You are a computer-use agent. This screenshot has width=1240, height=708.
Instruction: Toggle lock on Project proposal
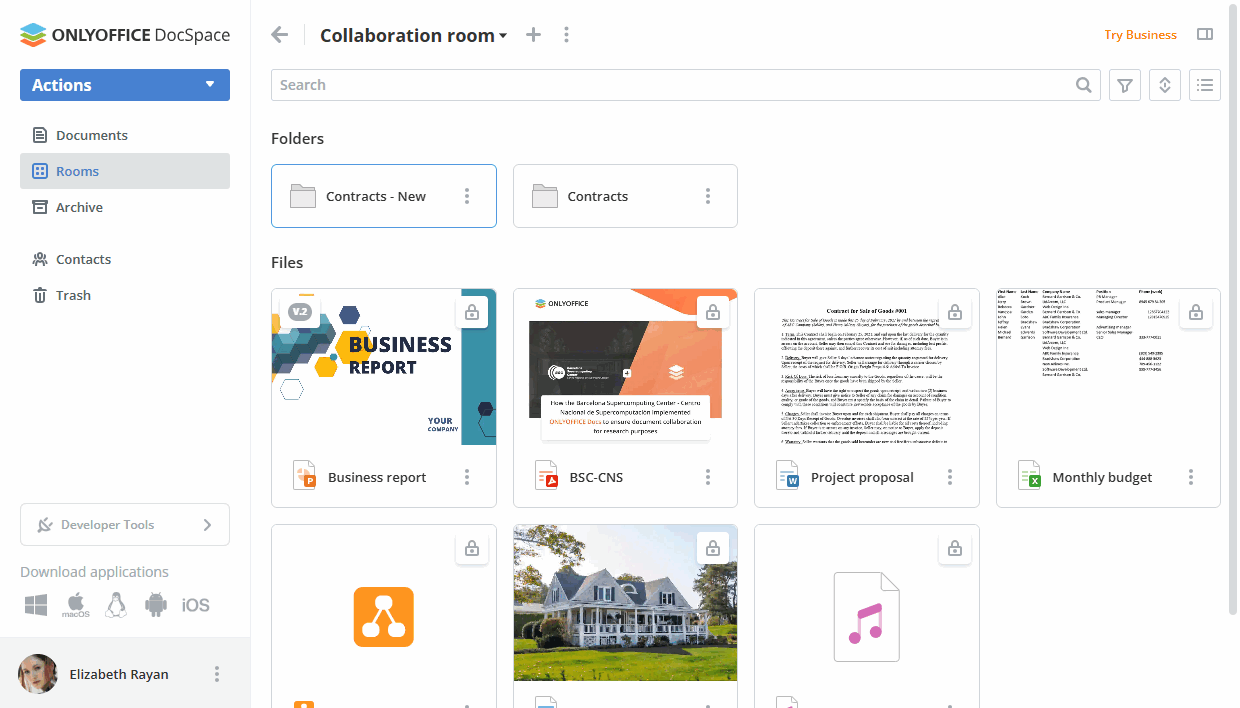tap(955, 312)
